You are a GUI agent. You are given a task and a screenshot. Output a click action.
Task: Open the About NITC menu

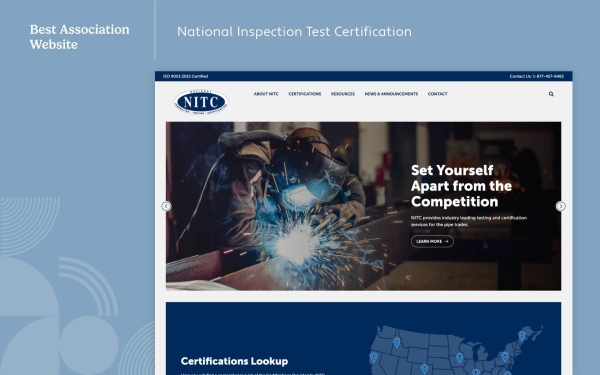(266, 94)
